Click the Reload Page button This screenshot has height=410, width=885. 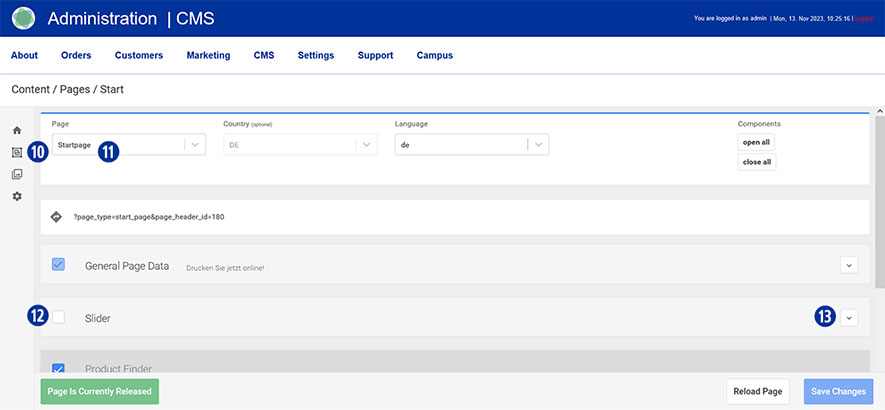(760, 391)
